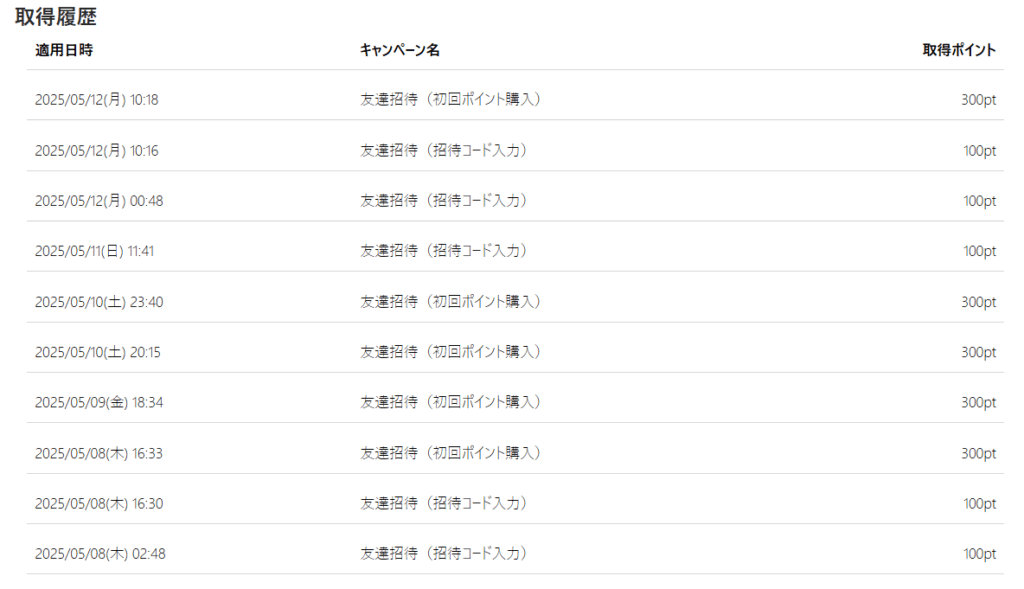The width and height of the screenshot is (1024, 589).
Task: Click the 2025/05/11(日) 11:41 date cell
Action: coord(94,251)
